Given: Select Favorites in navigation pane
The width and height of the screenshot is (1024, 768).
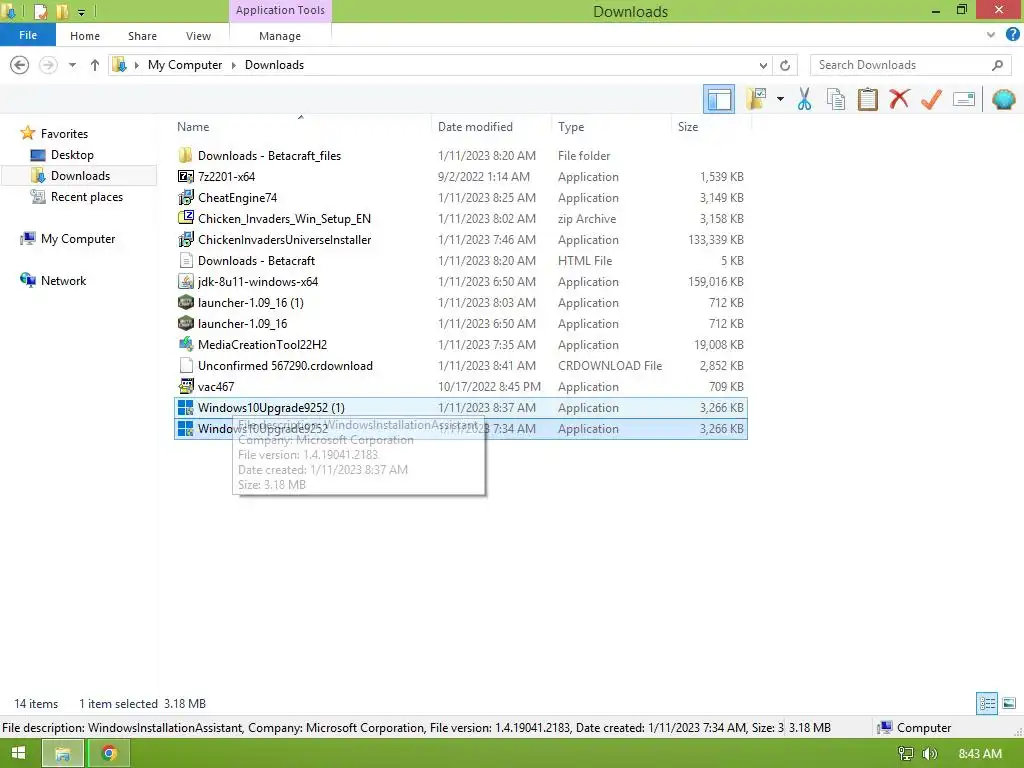Looking at the screenshot, I should click(64, 133).
